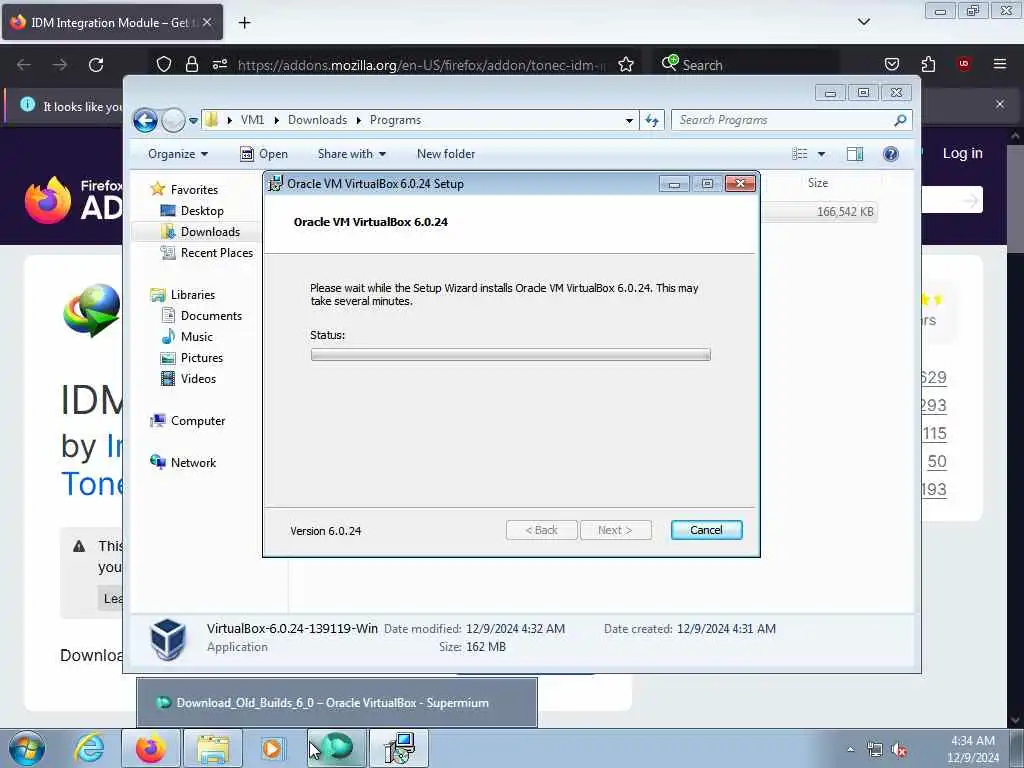Click the Log in link

point(962,153)
